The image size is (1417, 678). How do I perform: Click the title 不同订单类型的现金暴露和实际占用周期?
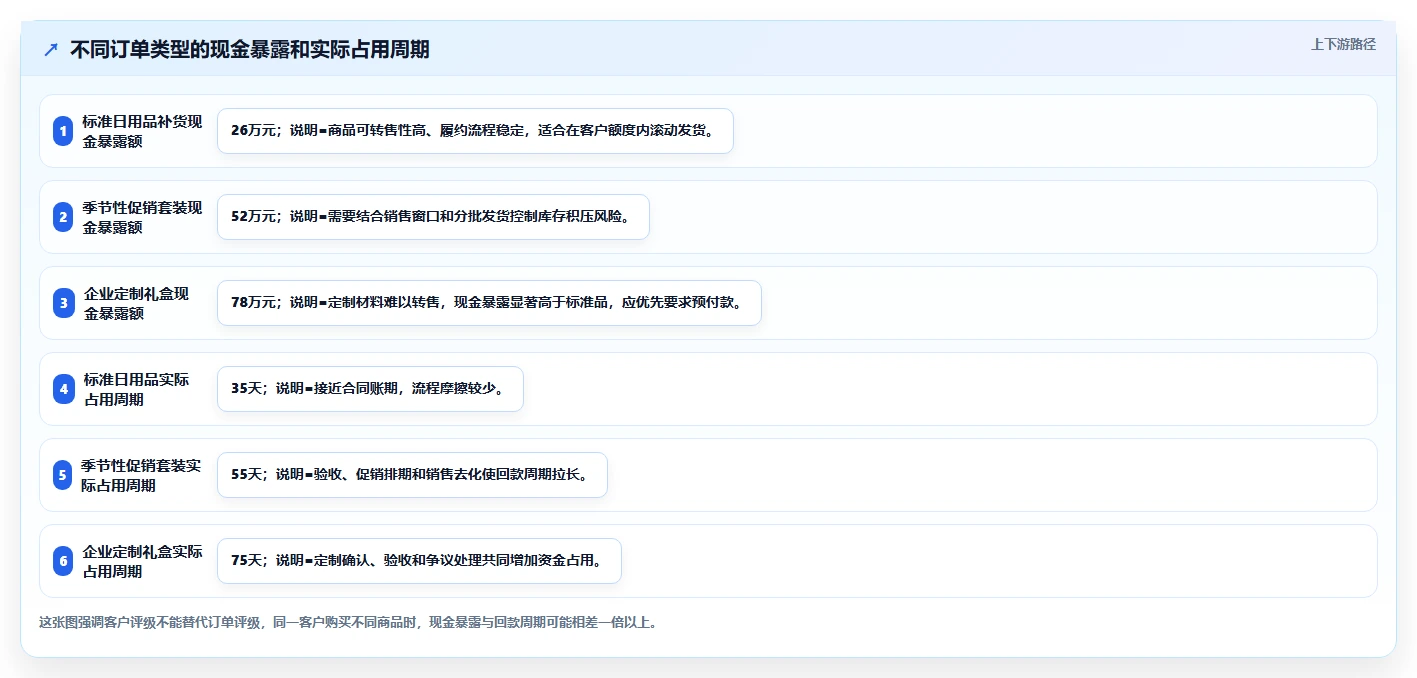[249, 49]
